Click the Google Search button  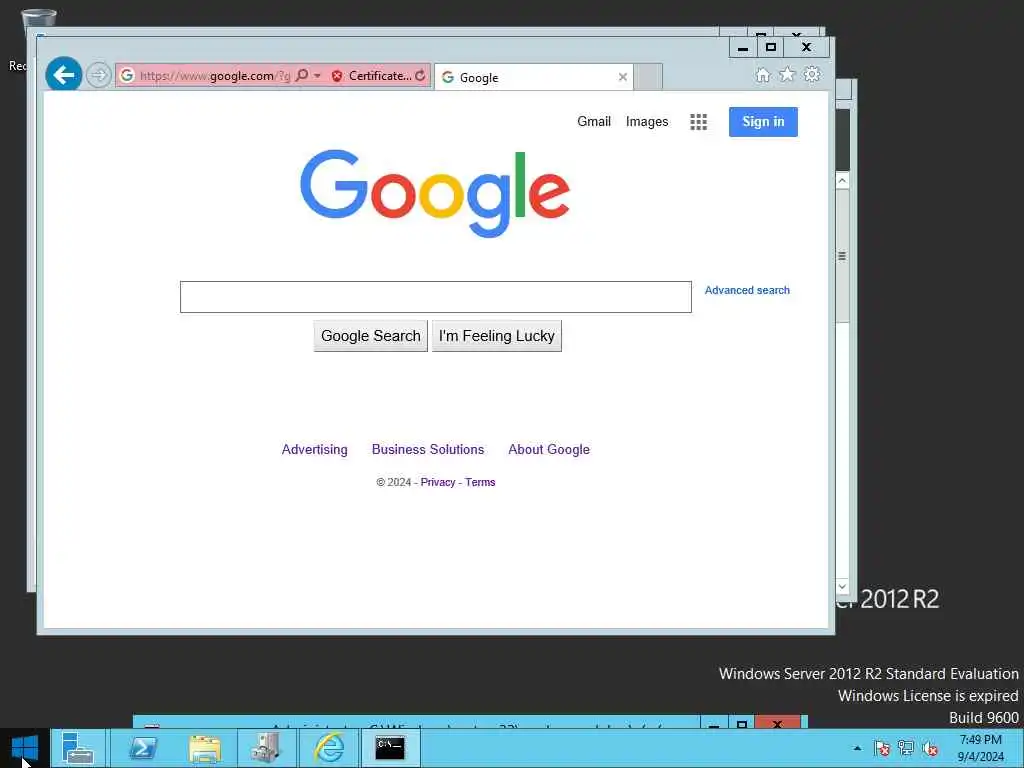[370, 336]
